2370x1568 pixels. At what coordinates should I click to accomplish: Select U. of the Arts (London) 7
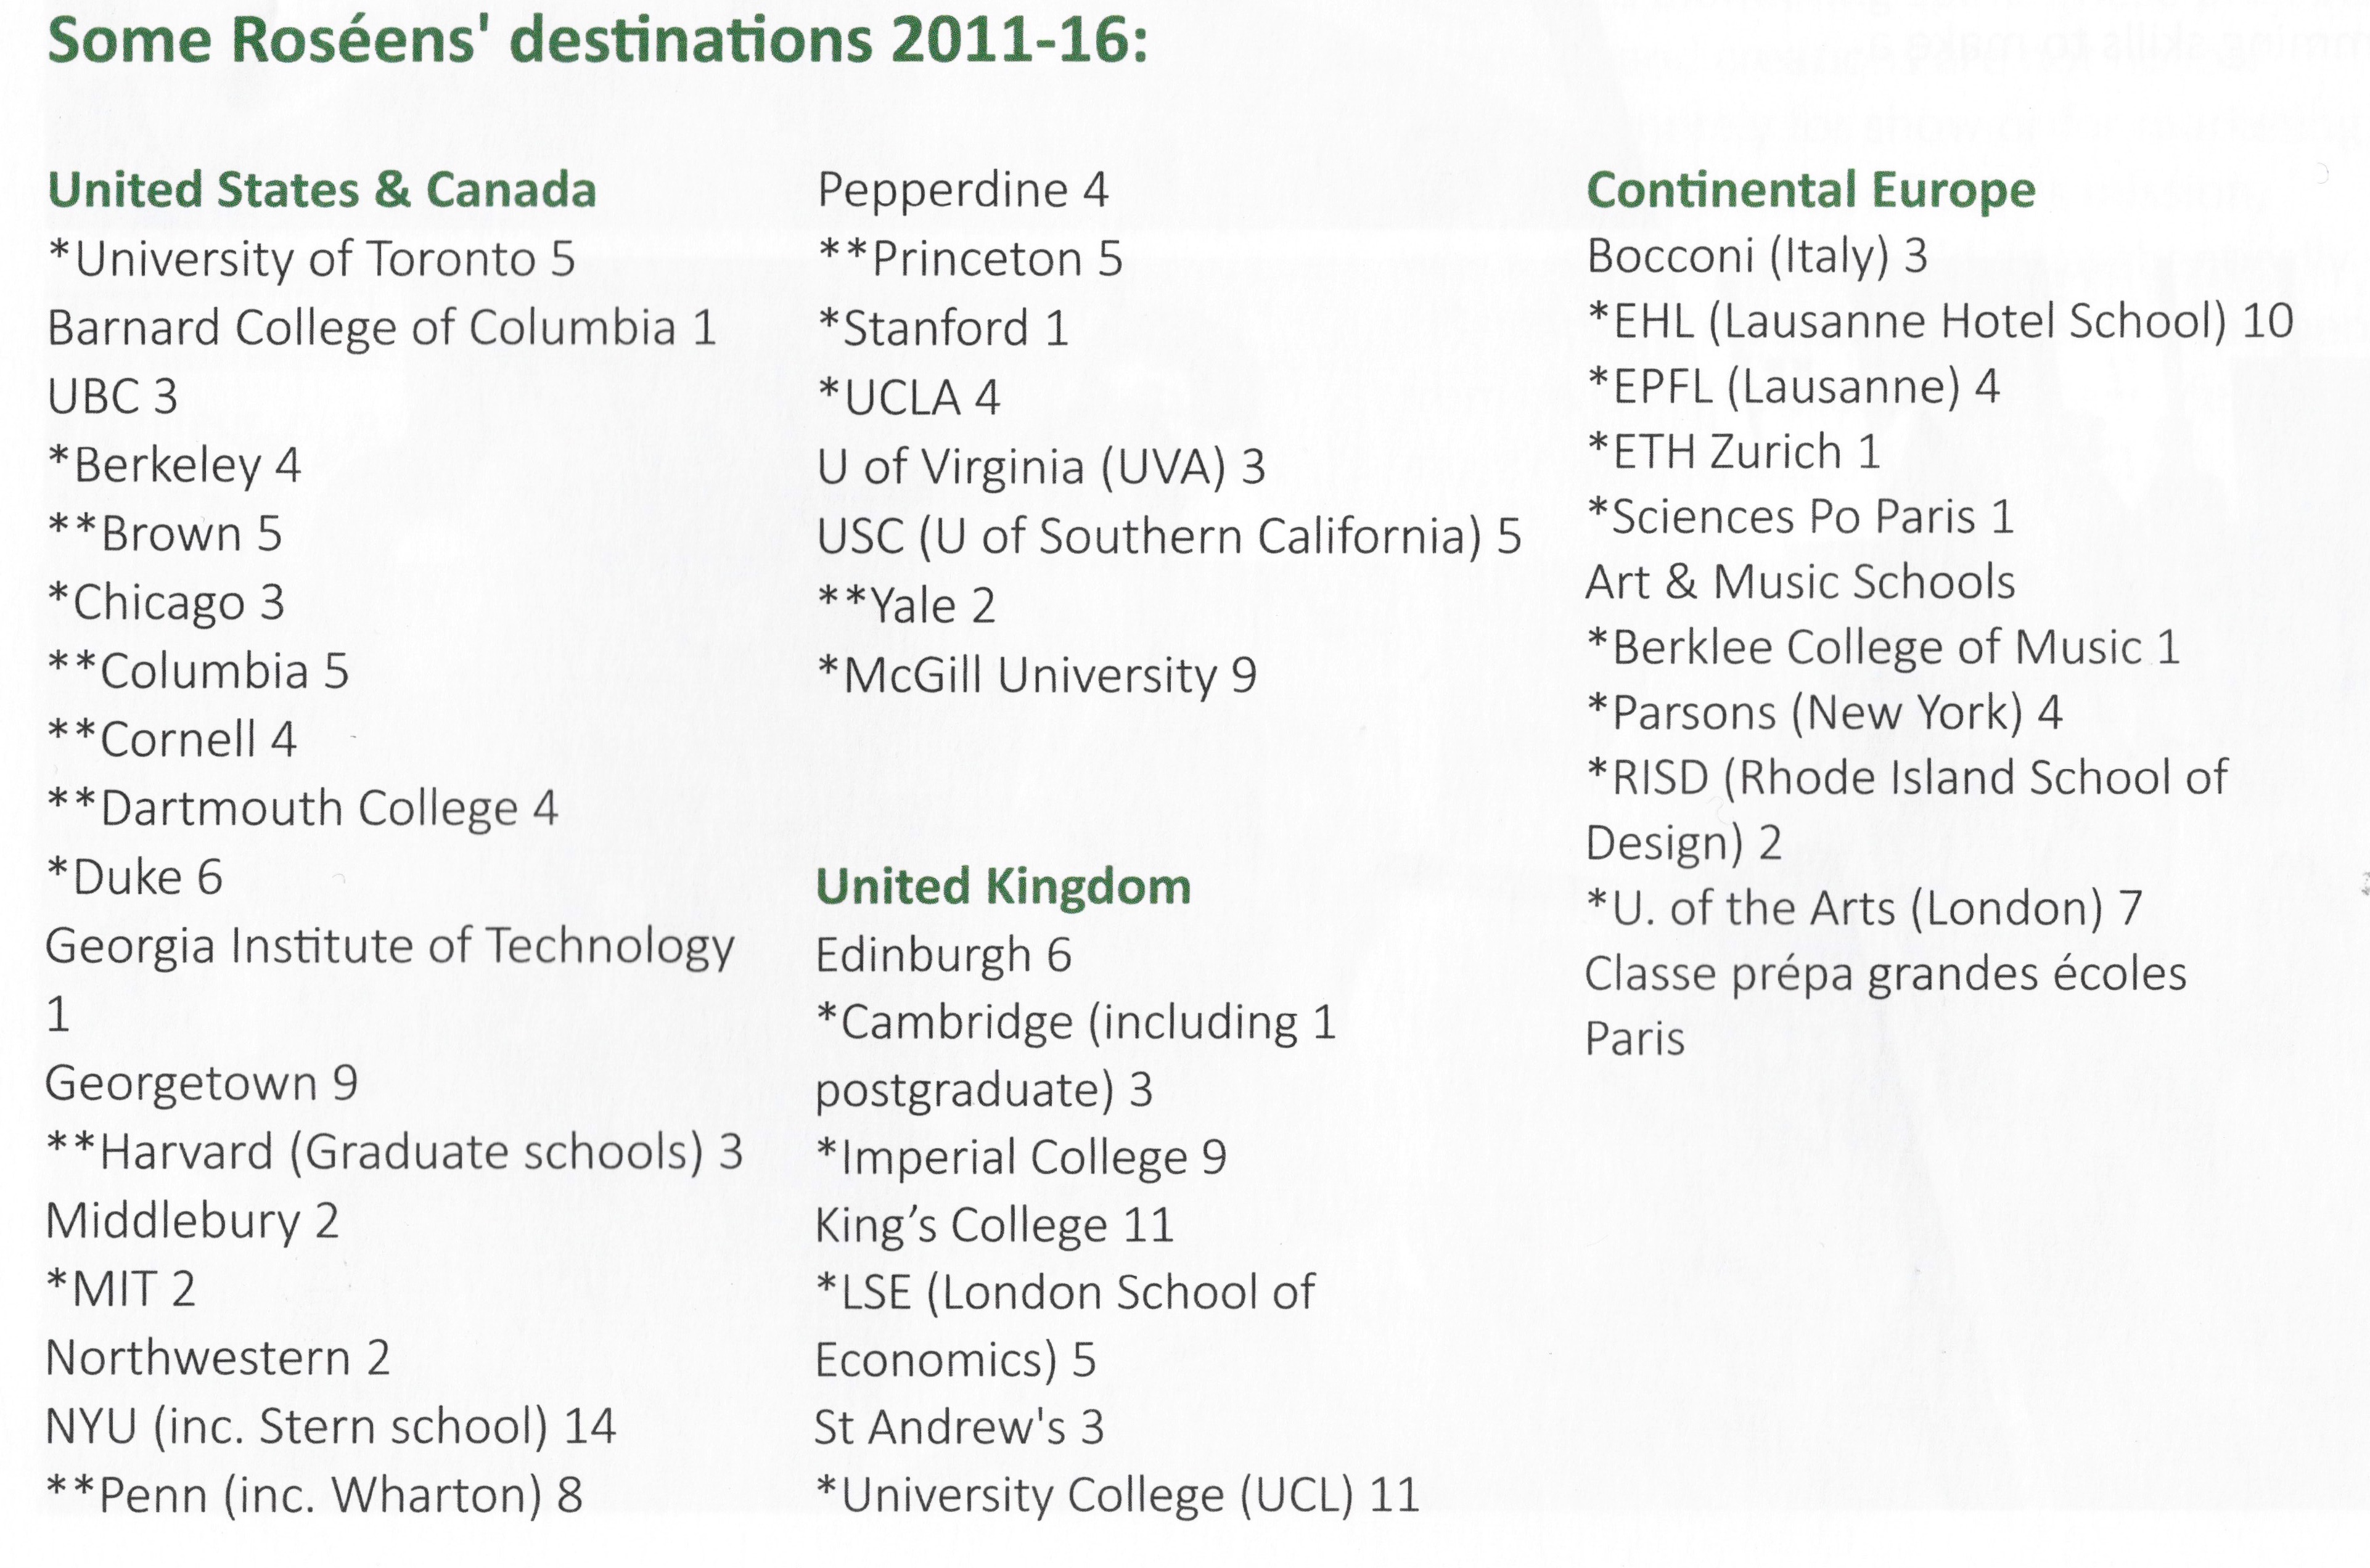[1864, 909]
